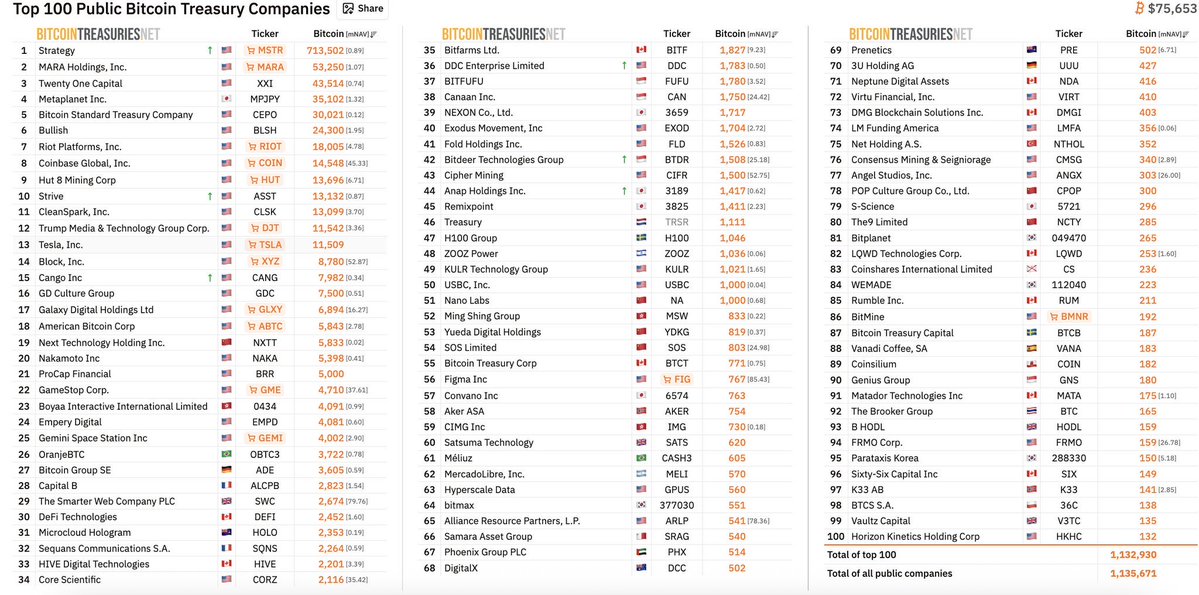Open the BMNR ticker cart link
Image resolution: width=1199 pixels, height=595 pixels.
tap(1069, 316)
